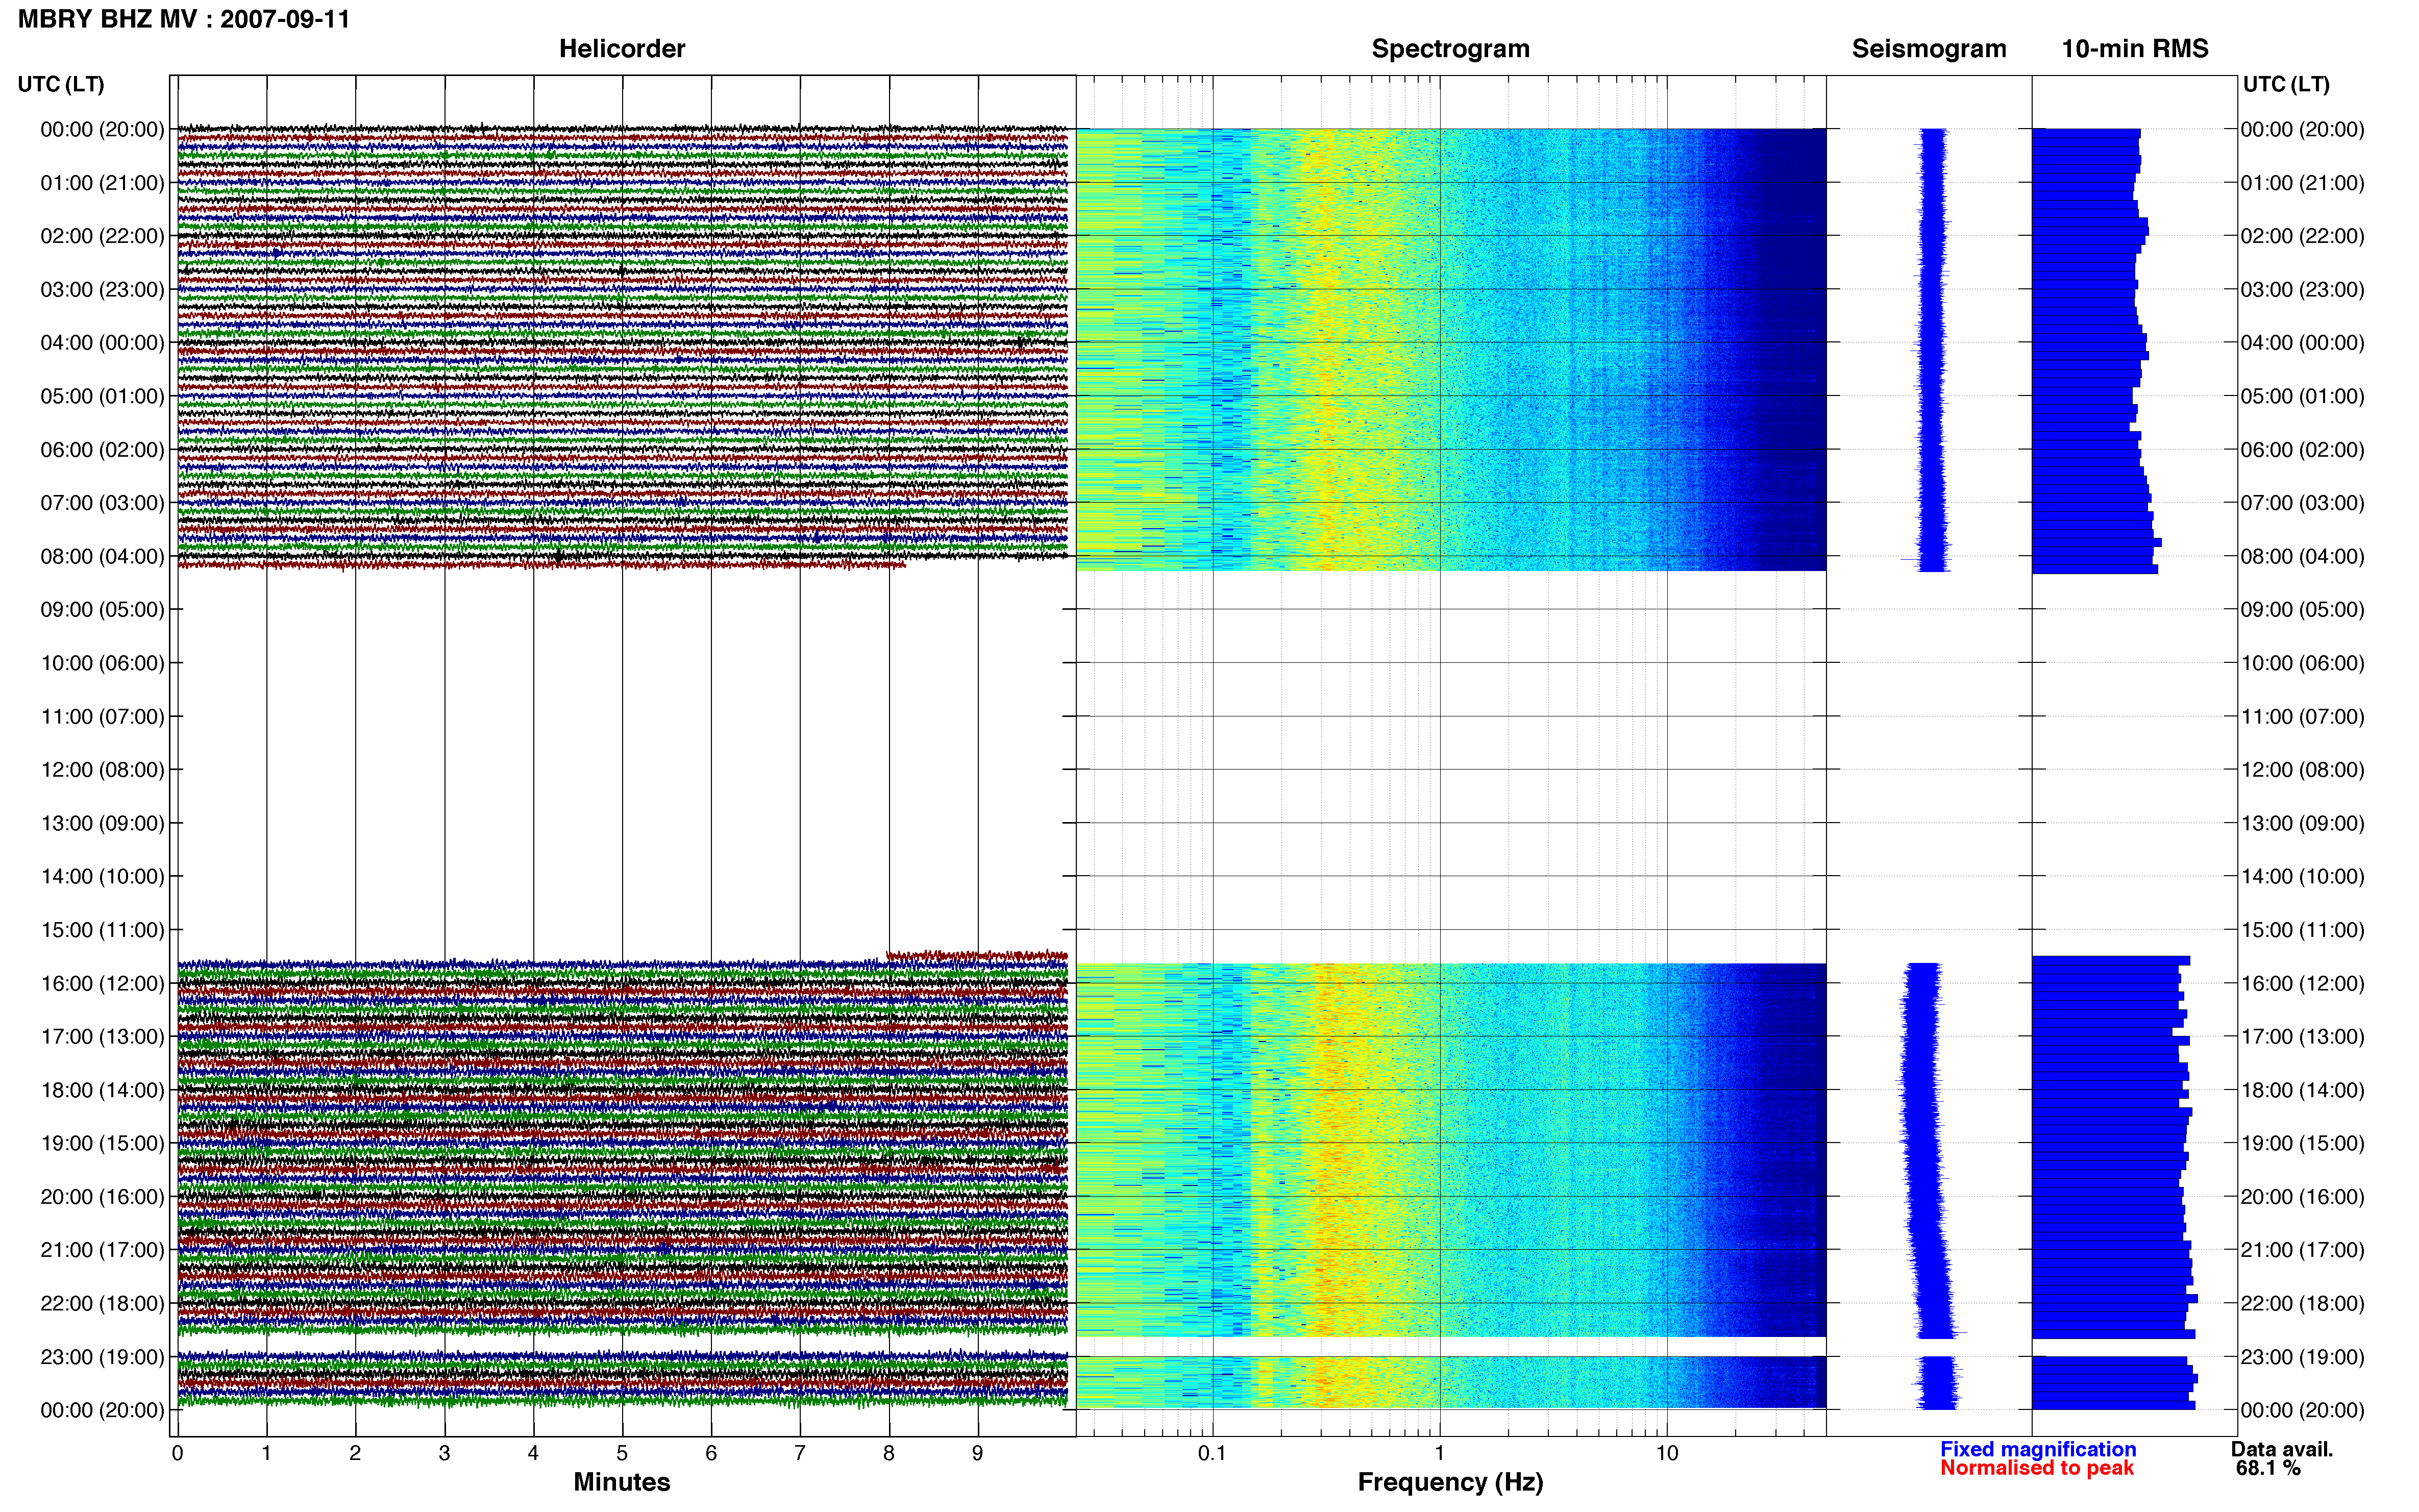Click the Seismogram panel heading
This screenshot has width=2419, height=1512.
click(1929, 49)
